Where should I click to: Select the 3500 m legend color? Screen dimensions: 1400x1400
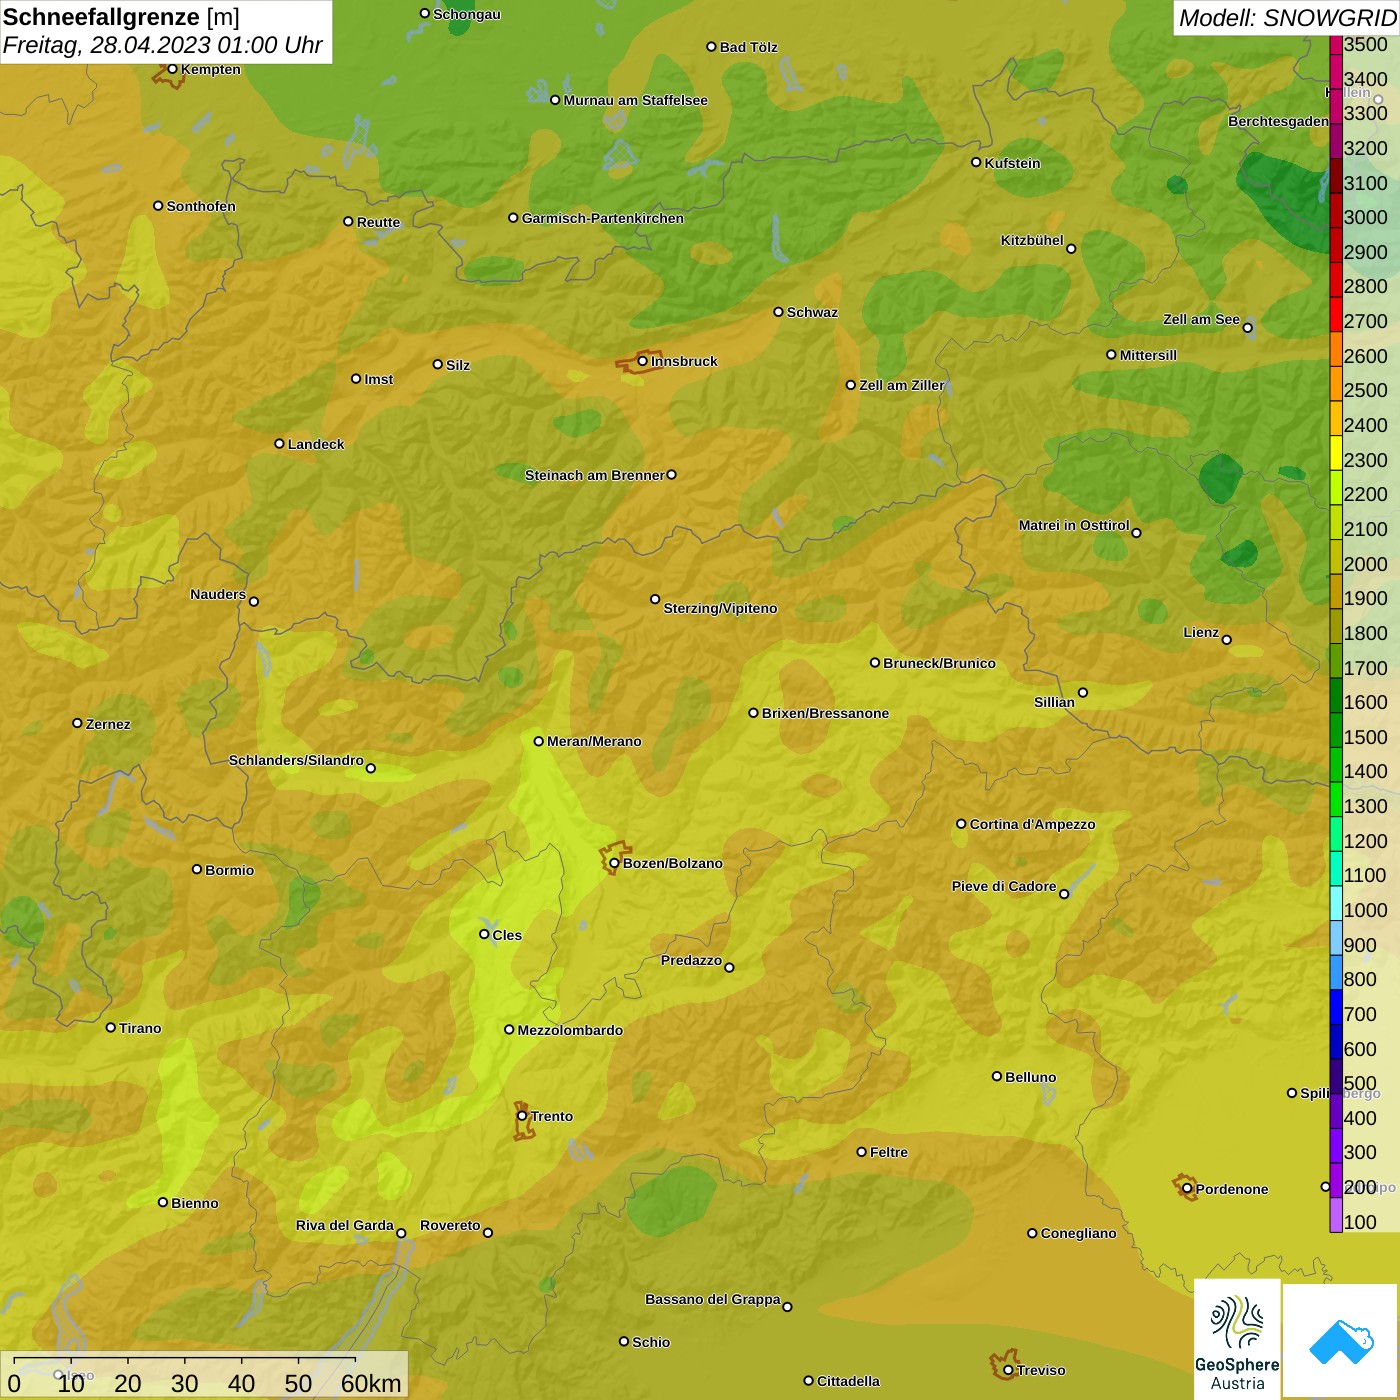click(1336, 44)
